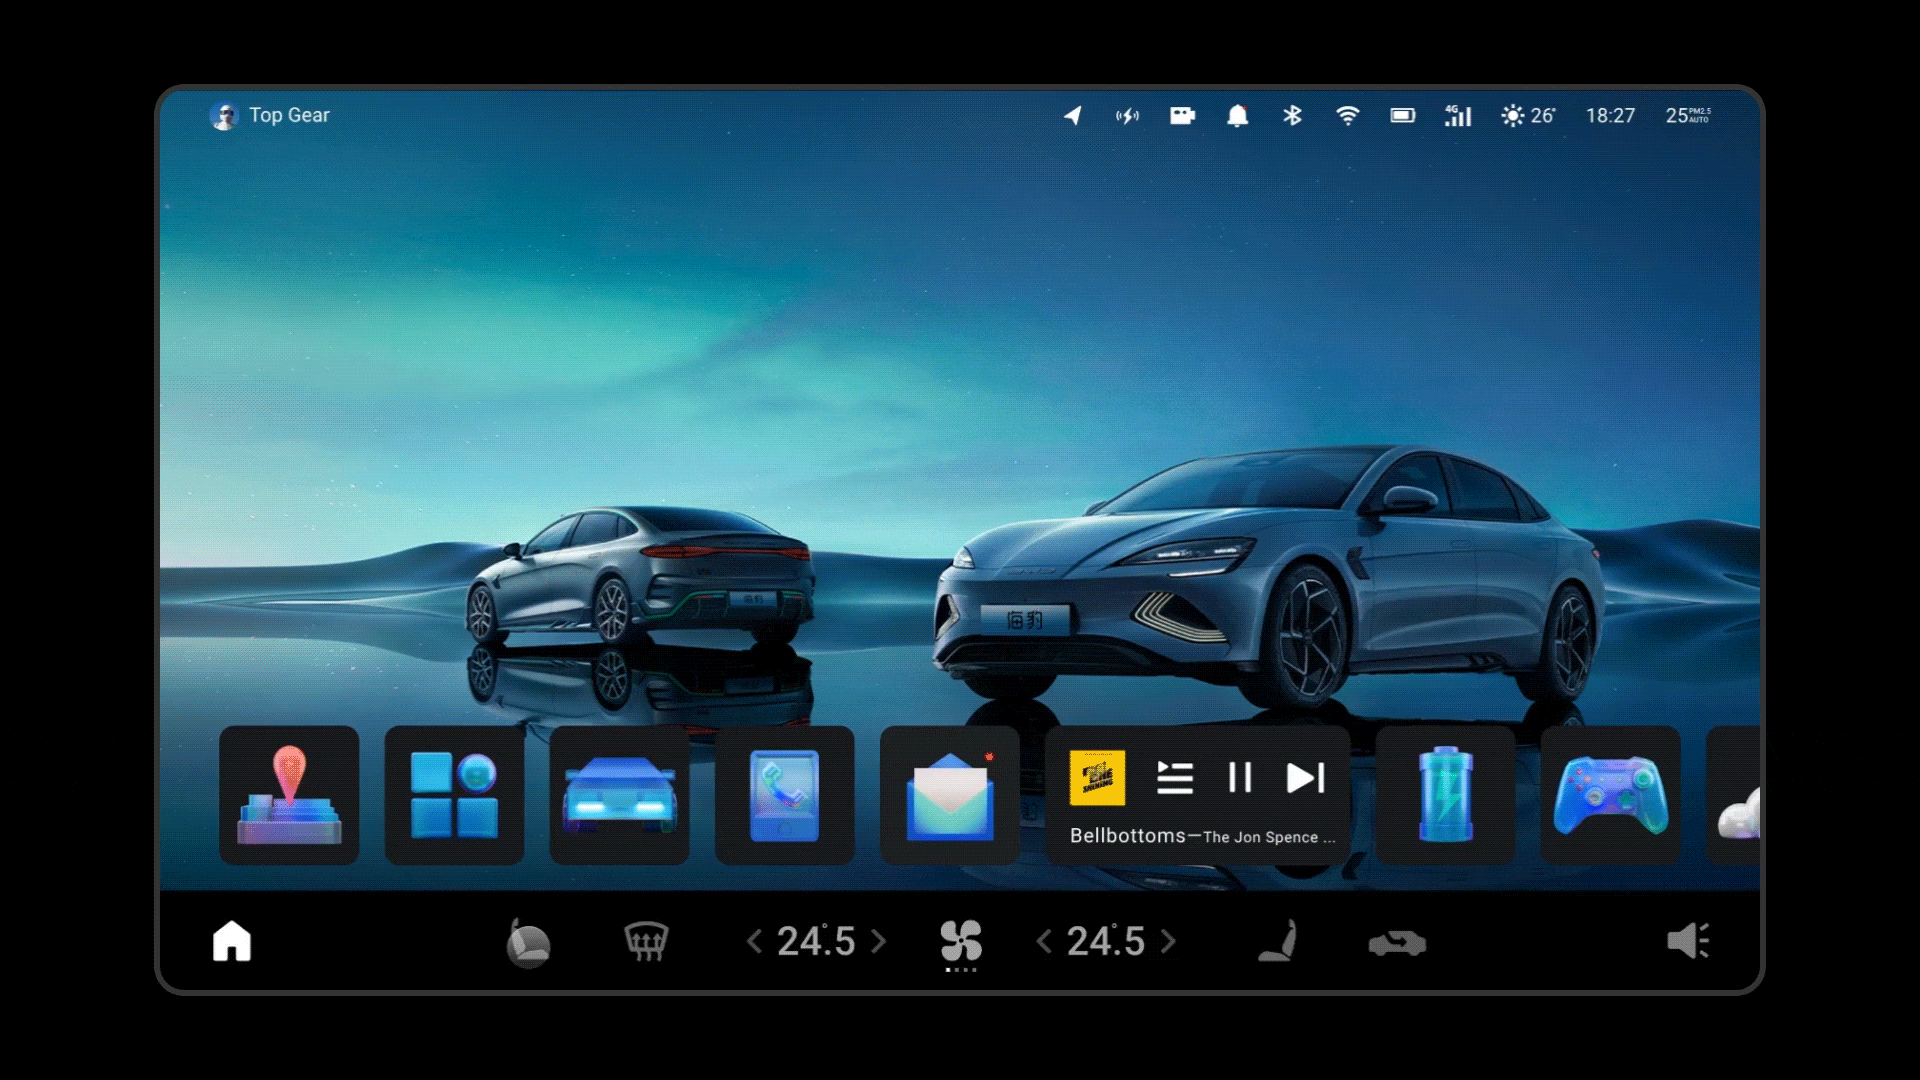Viewport: 1920px width, 1080px height.
Task: Open the Messages envelope app
Action: 949,795
